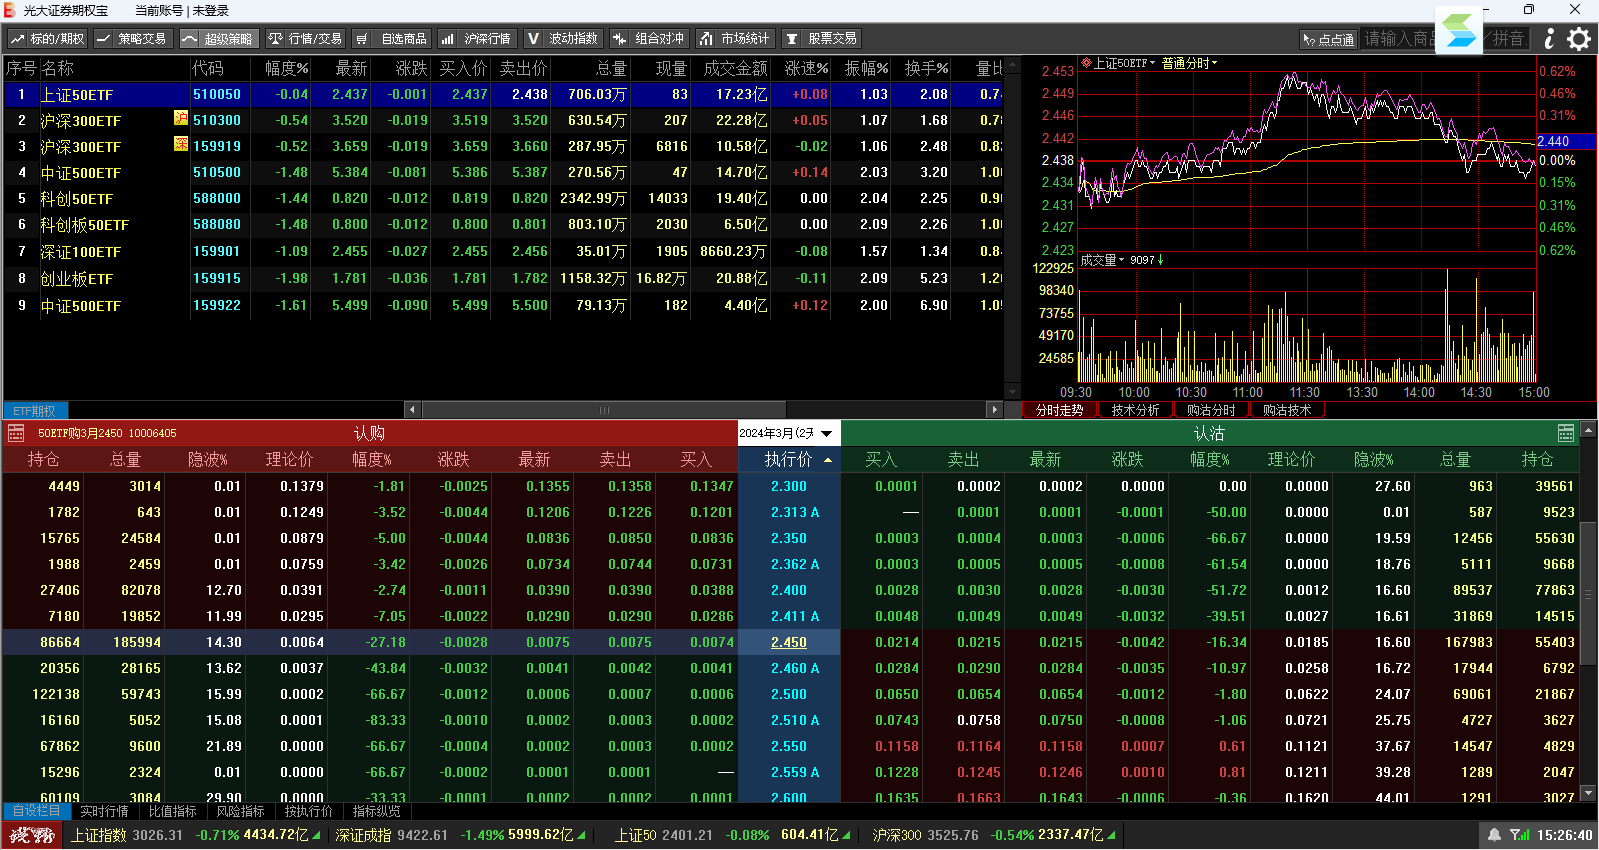Click the option chain scroll-up arrow
The image size is (1599, 850).
[1589, 430]
